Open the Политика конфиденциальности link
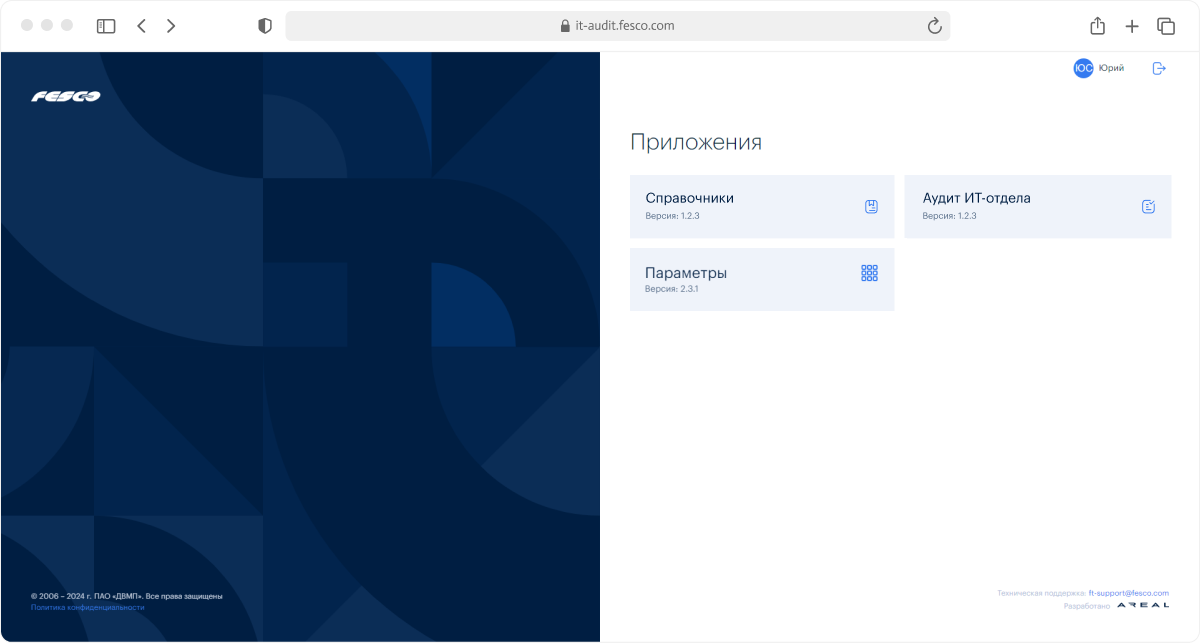The height and width of the screenshot is (643, 1200). (88, 607)
